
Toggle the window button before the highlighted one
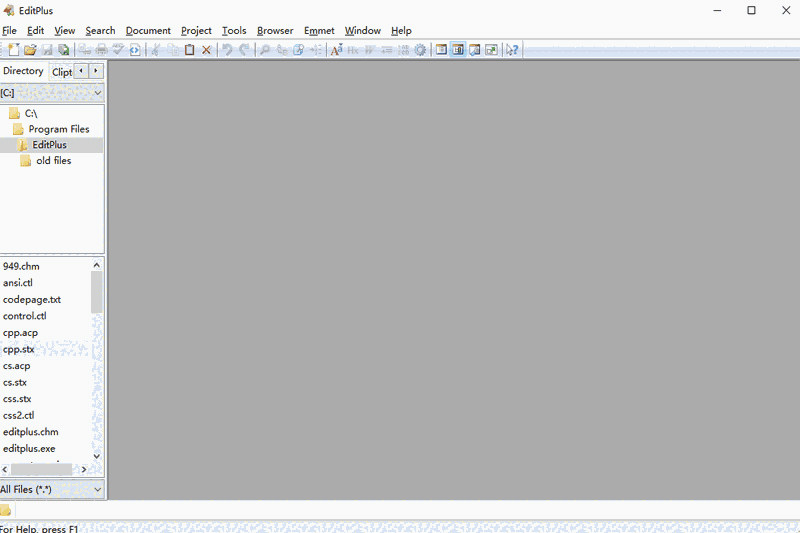click(441, 50)
